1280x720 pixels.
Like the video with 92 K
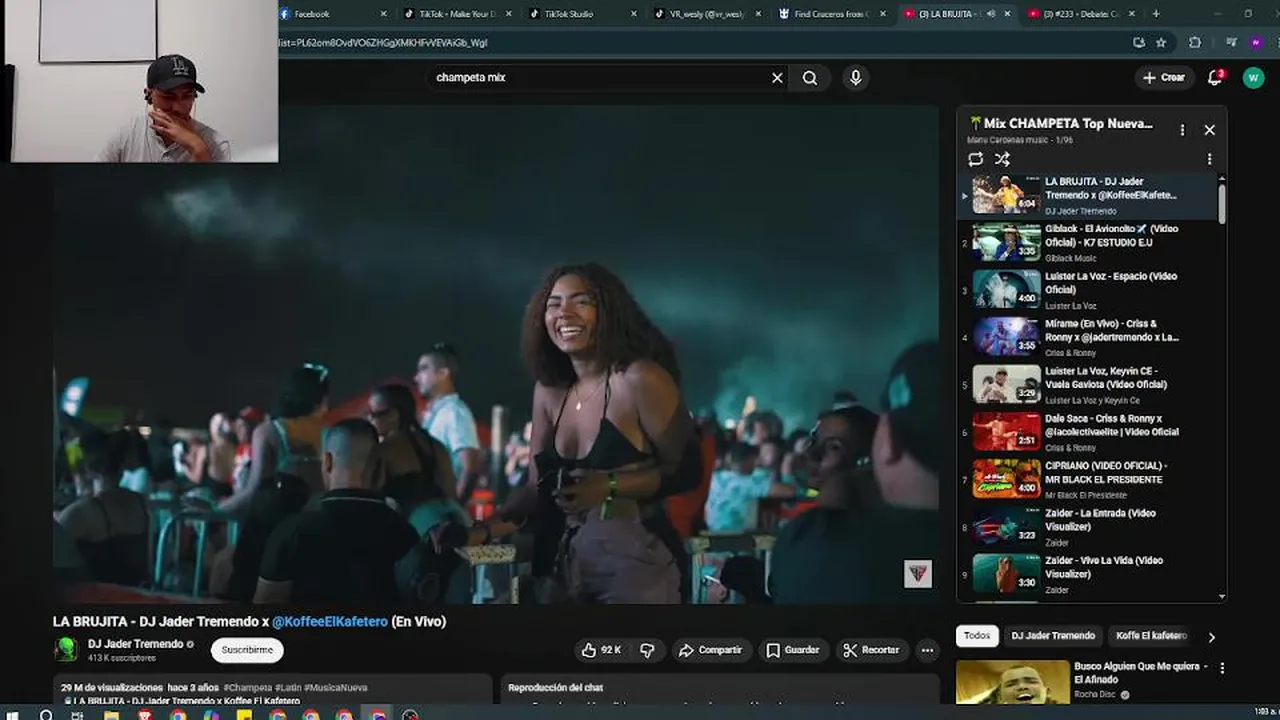601,650
